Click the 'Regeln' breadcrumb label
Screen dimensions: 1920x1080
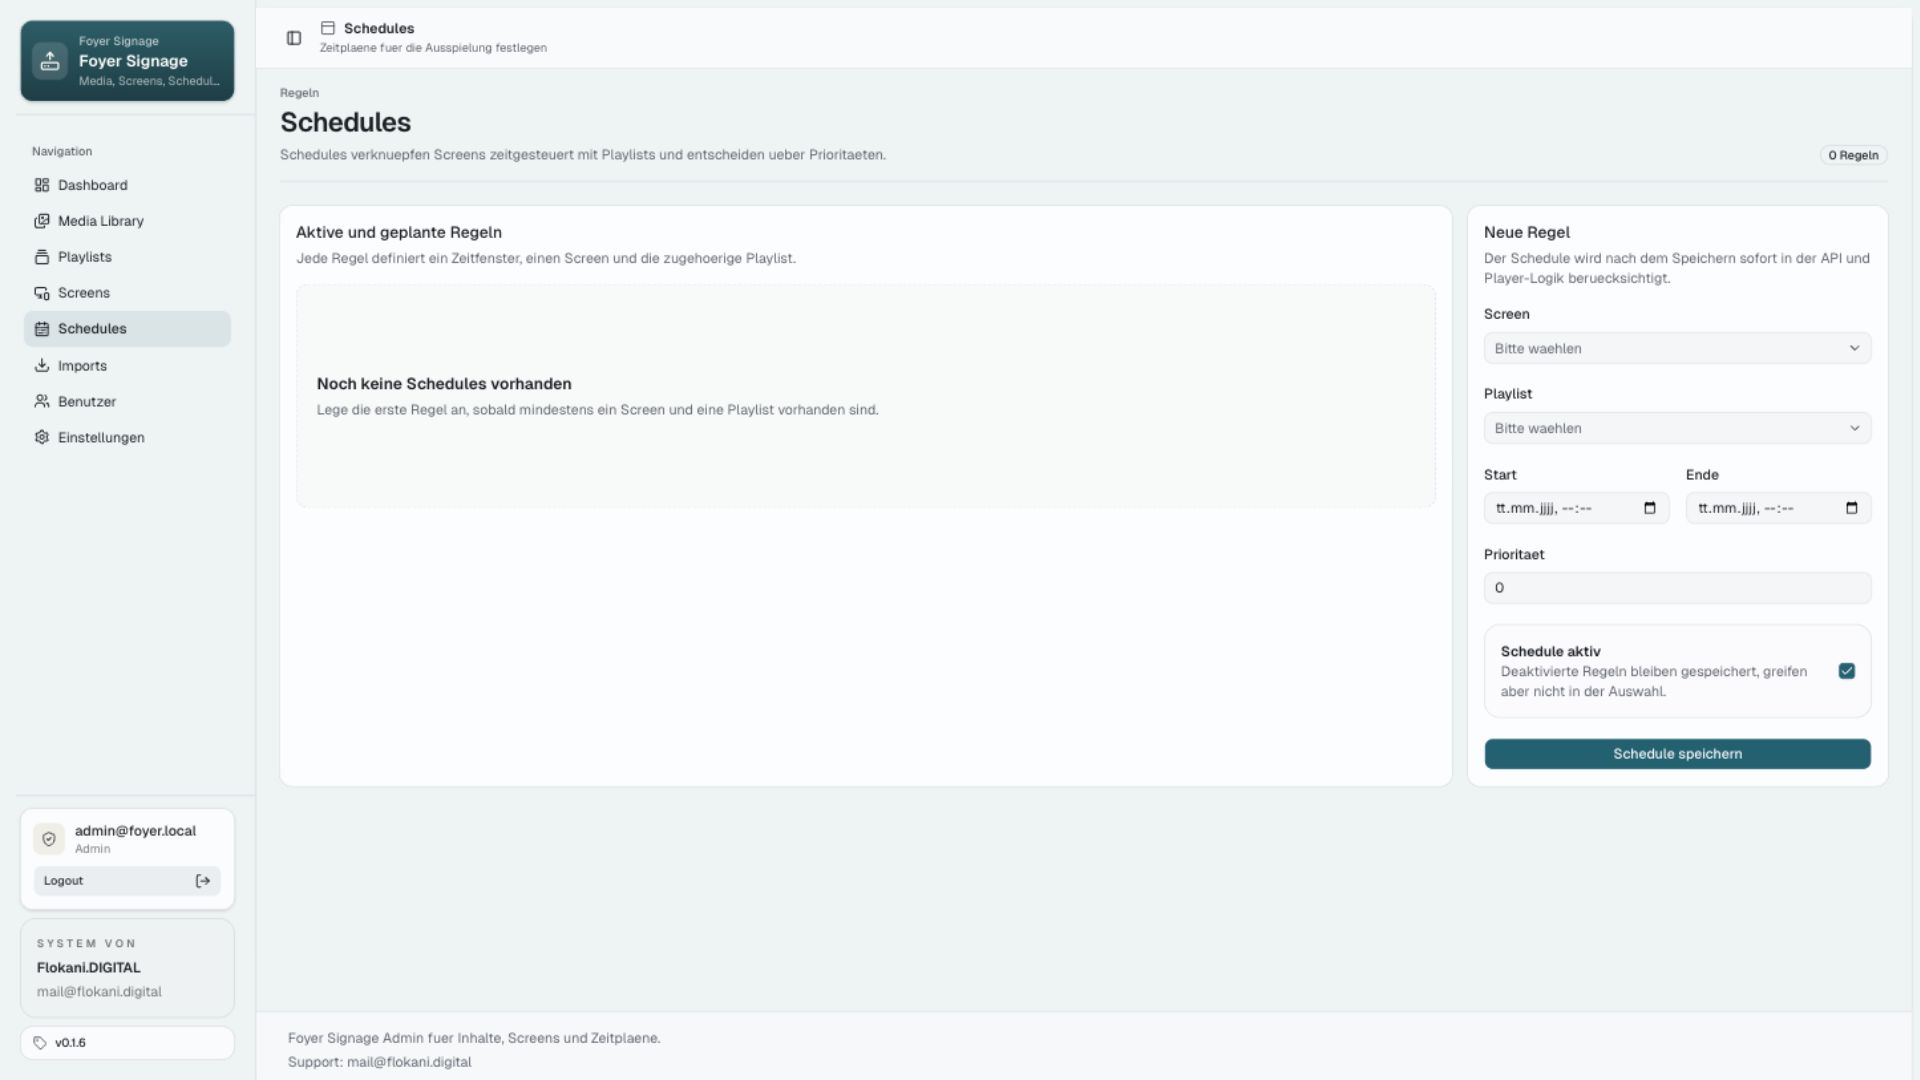click(x=299, y=93)
